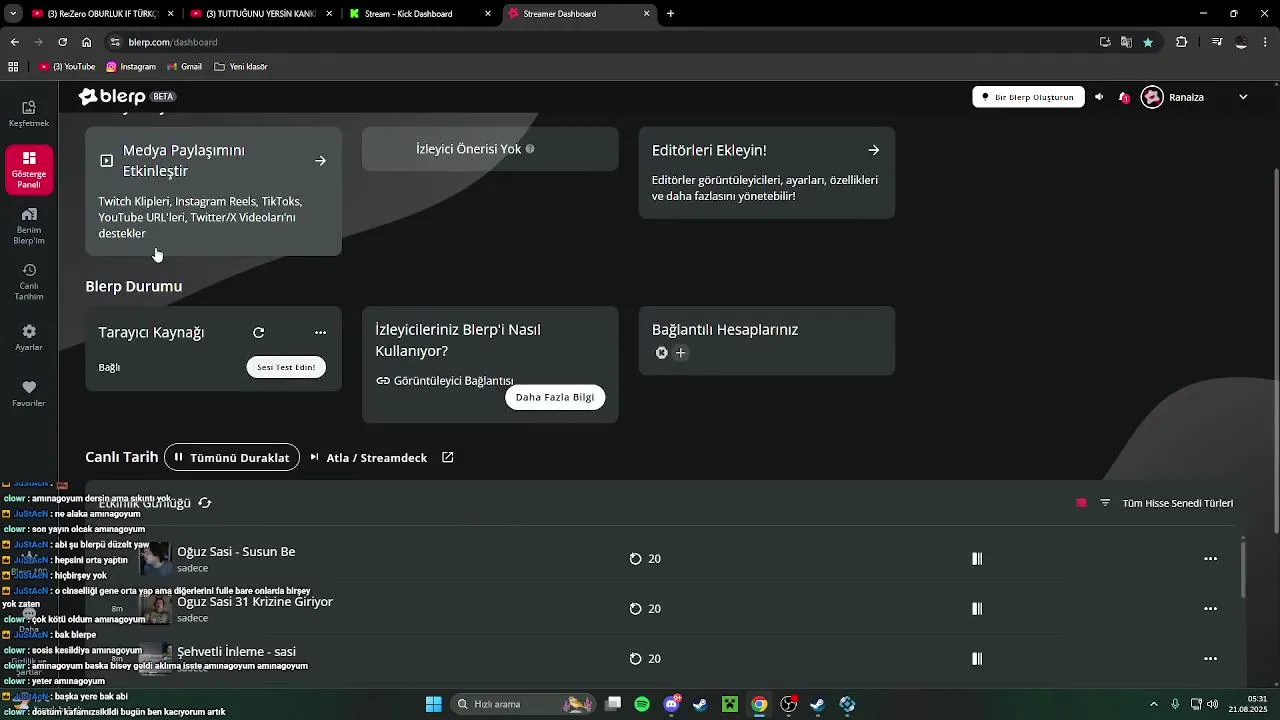
Task: Pause the 31 Krizine Giriyor entry
Action: 977,609
